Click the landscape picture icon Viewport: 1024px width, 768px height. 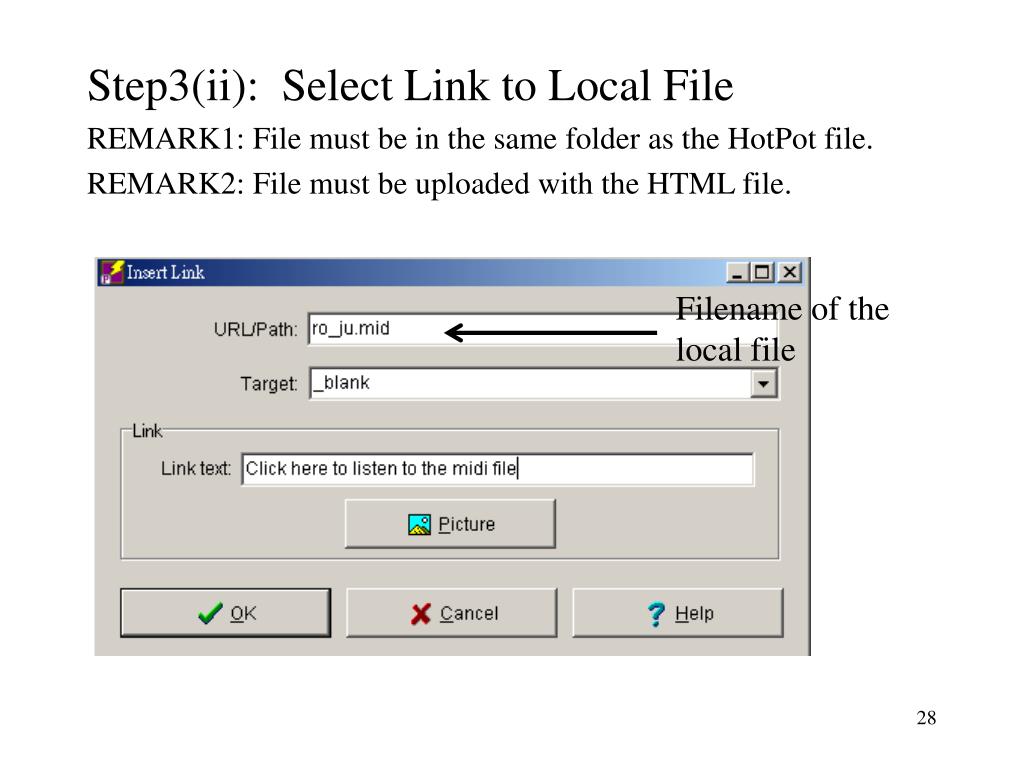tap(419, 524)
